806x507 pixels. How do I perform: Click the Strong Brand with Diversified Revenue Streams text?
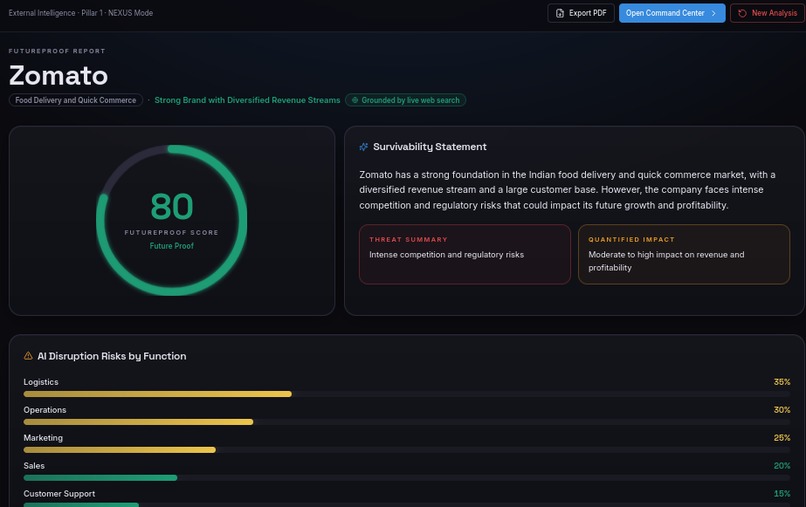pyautogui.click(x=247, y=100)
